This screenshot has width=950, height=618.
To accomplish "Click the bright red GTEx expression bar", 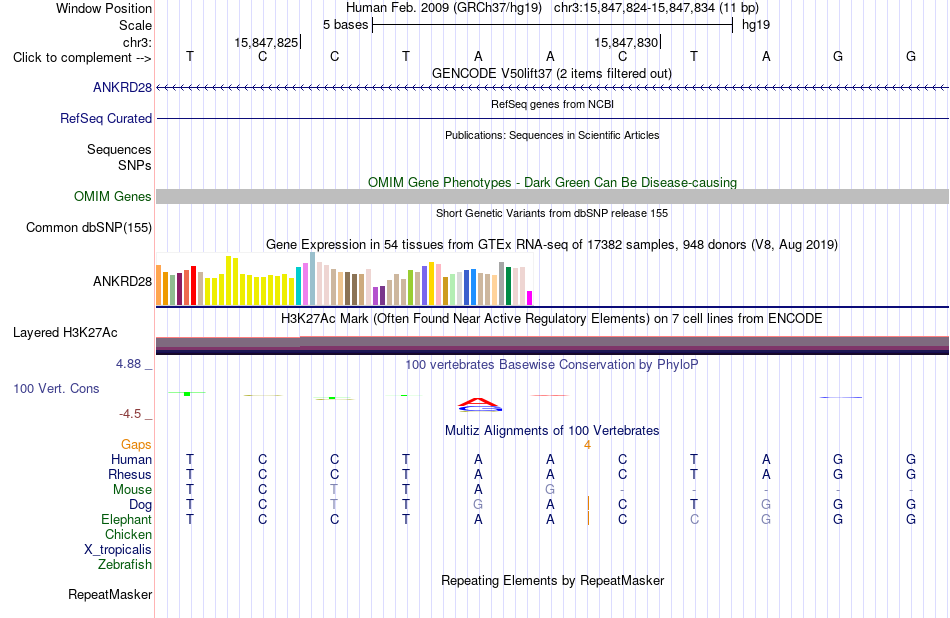I will 193,285.
